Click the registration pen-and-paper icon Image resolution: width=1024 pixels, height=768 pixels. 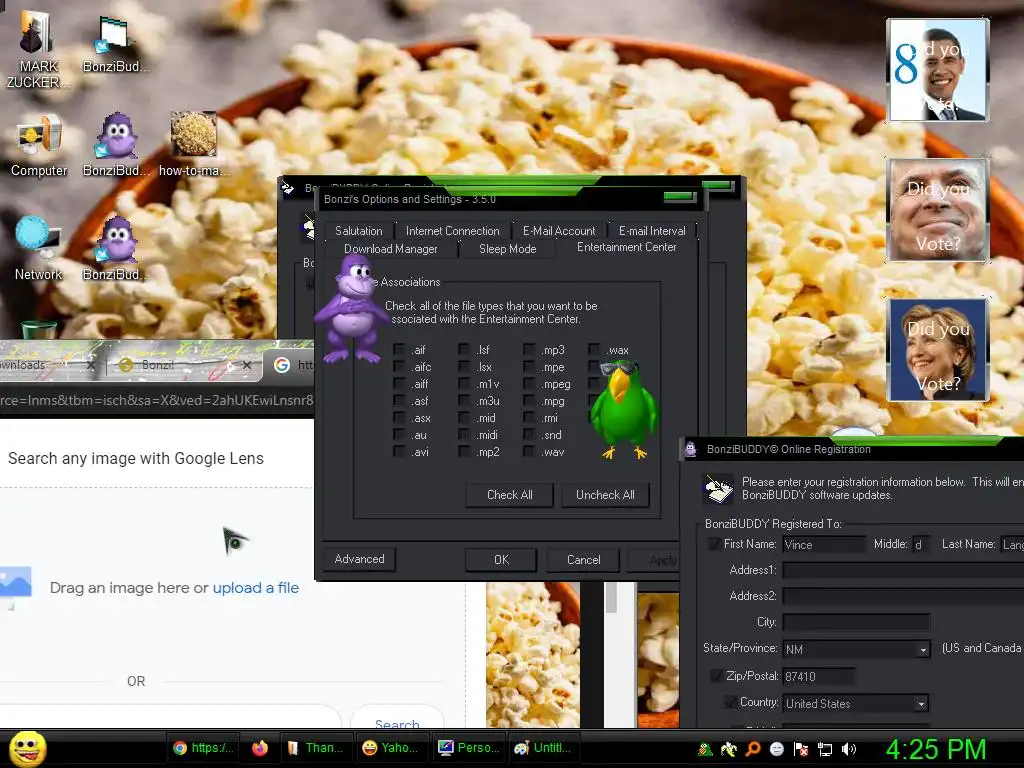[x=718, y=490]
